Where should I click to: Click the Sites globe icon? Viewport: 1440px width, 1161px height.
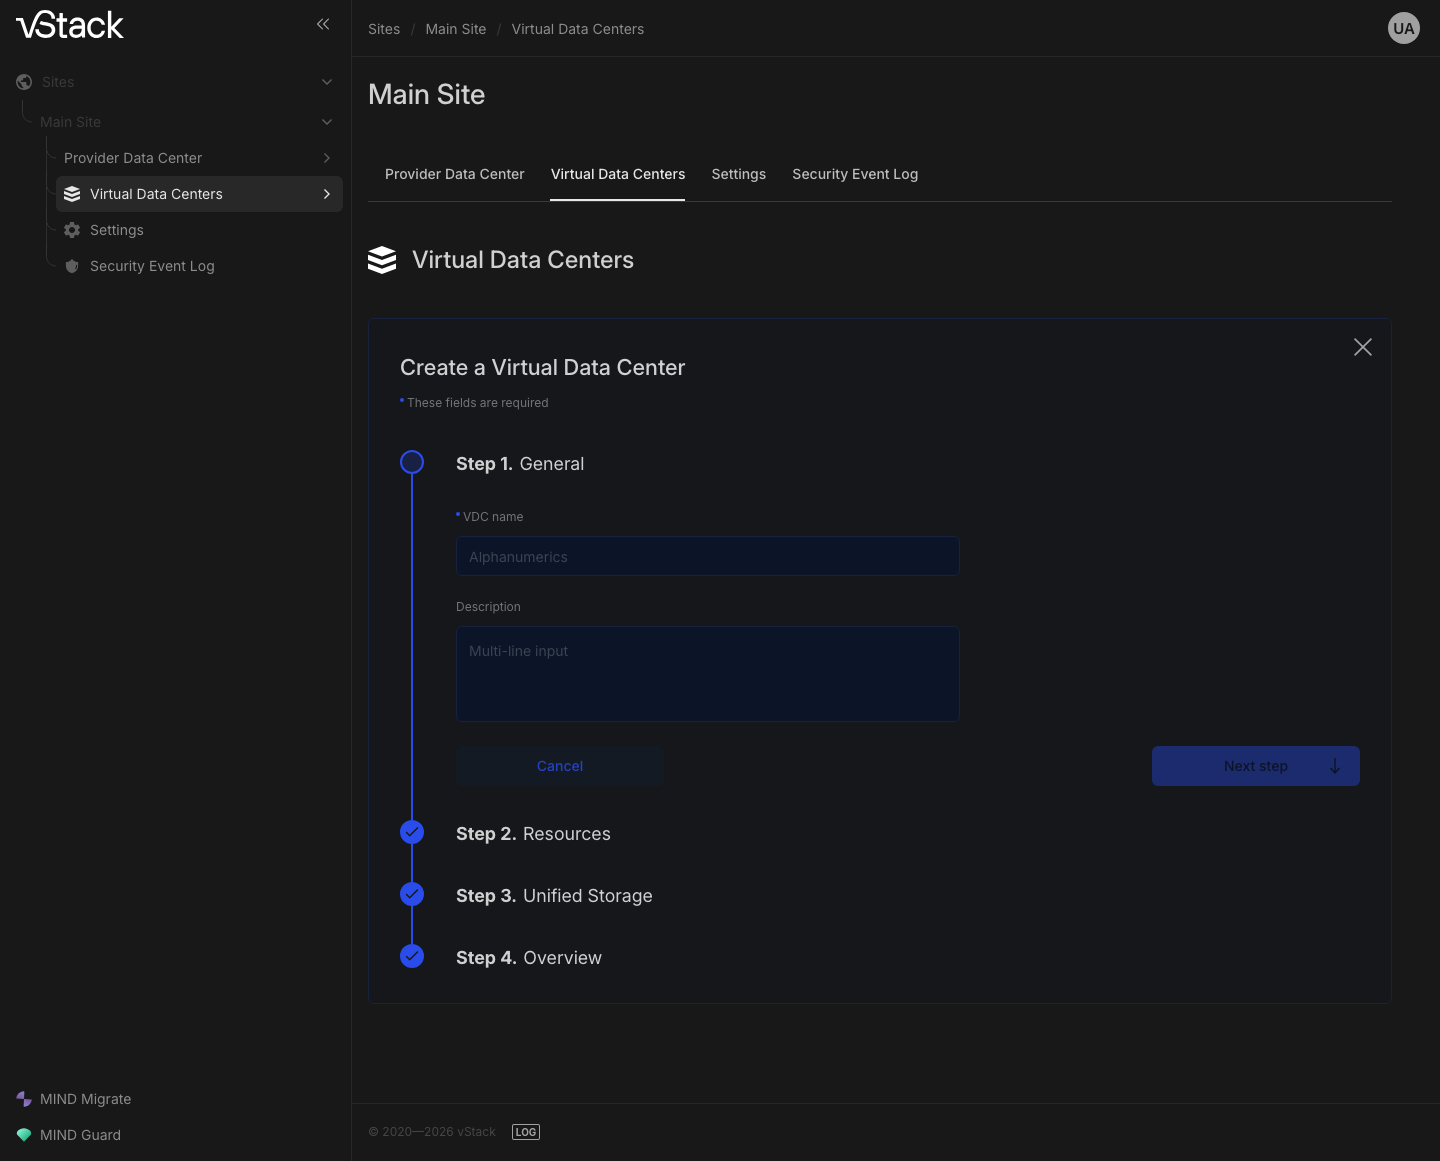[x=24, y=82]
